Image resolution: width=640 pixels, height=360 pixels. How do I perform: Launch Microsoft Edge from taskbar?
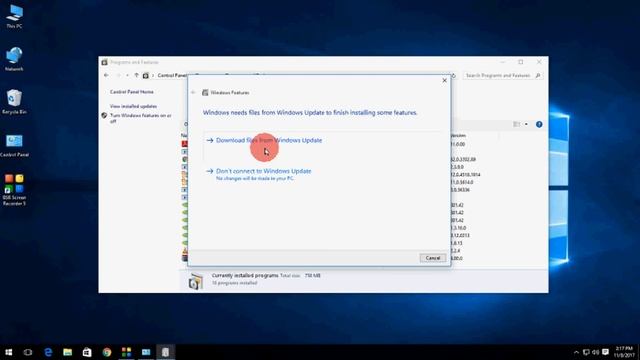pos(48,352)
